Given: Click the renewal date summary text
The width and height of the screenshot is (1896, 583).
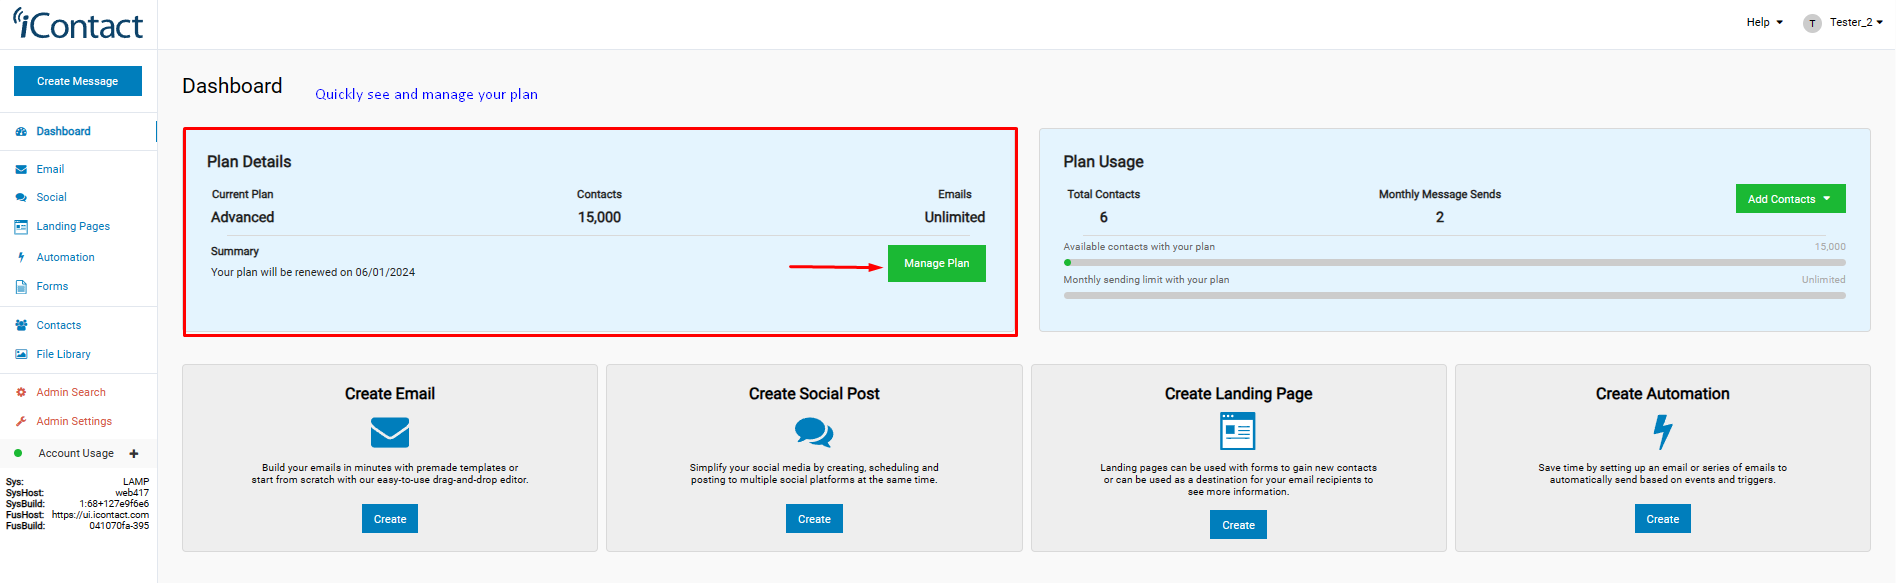Looking at the screenshot, I should tap(313, 272).
